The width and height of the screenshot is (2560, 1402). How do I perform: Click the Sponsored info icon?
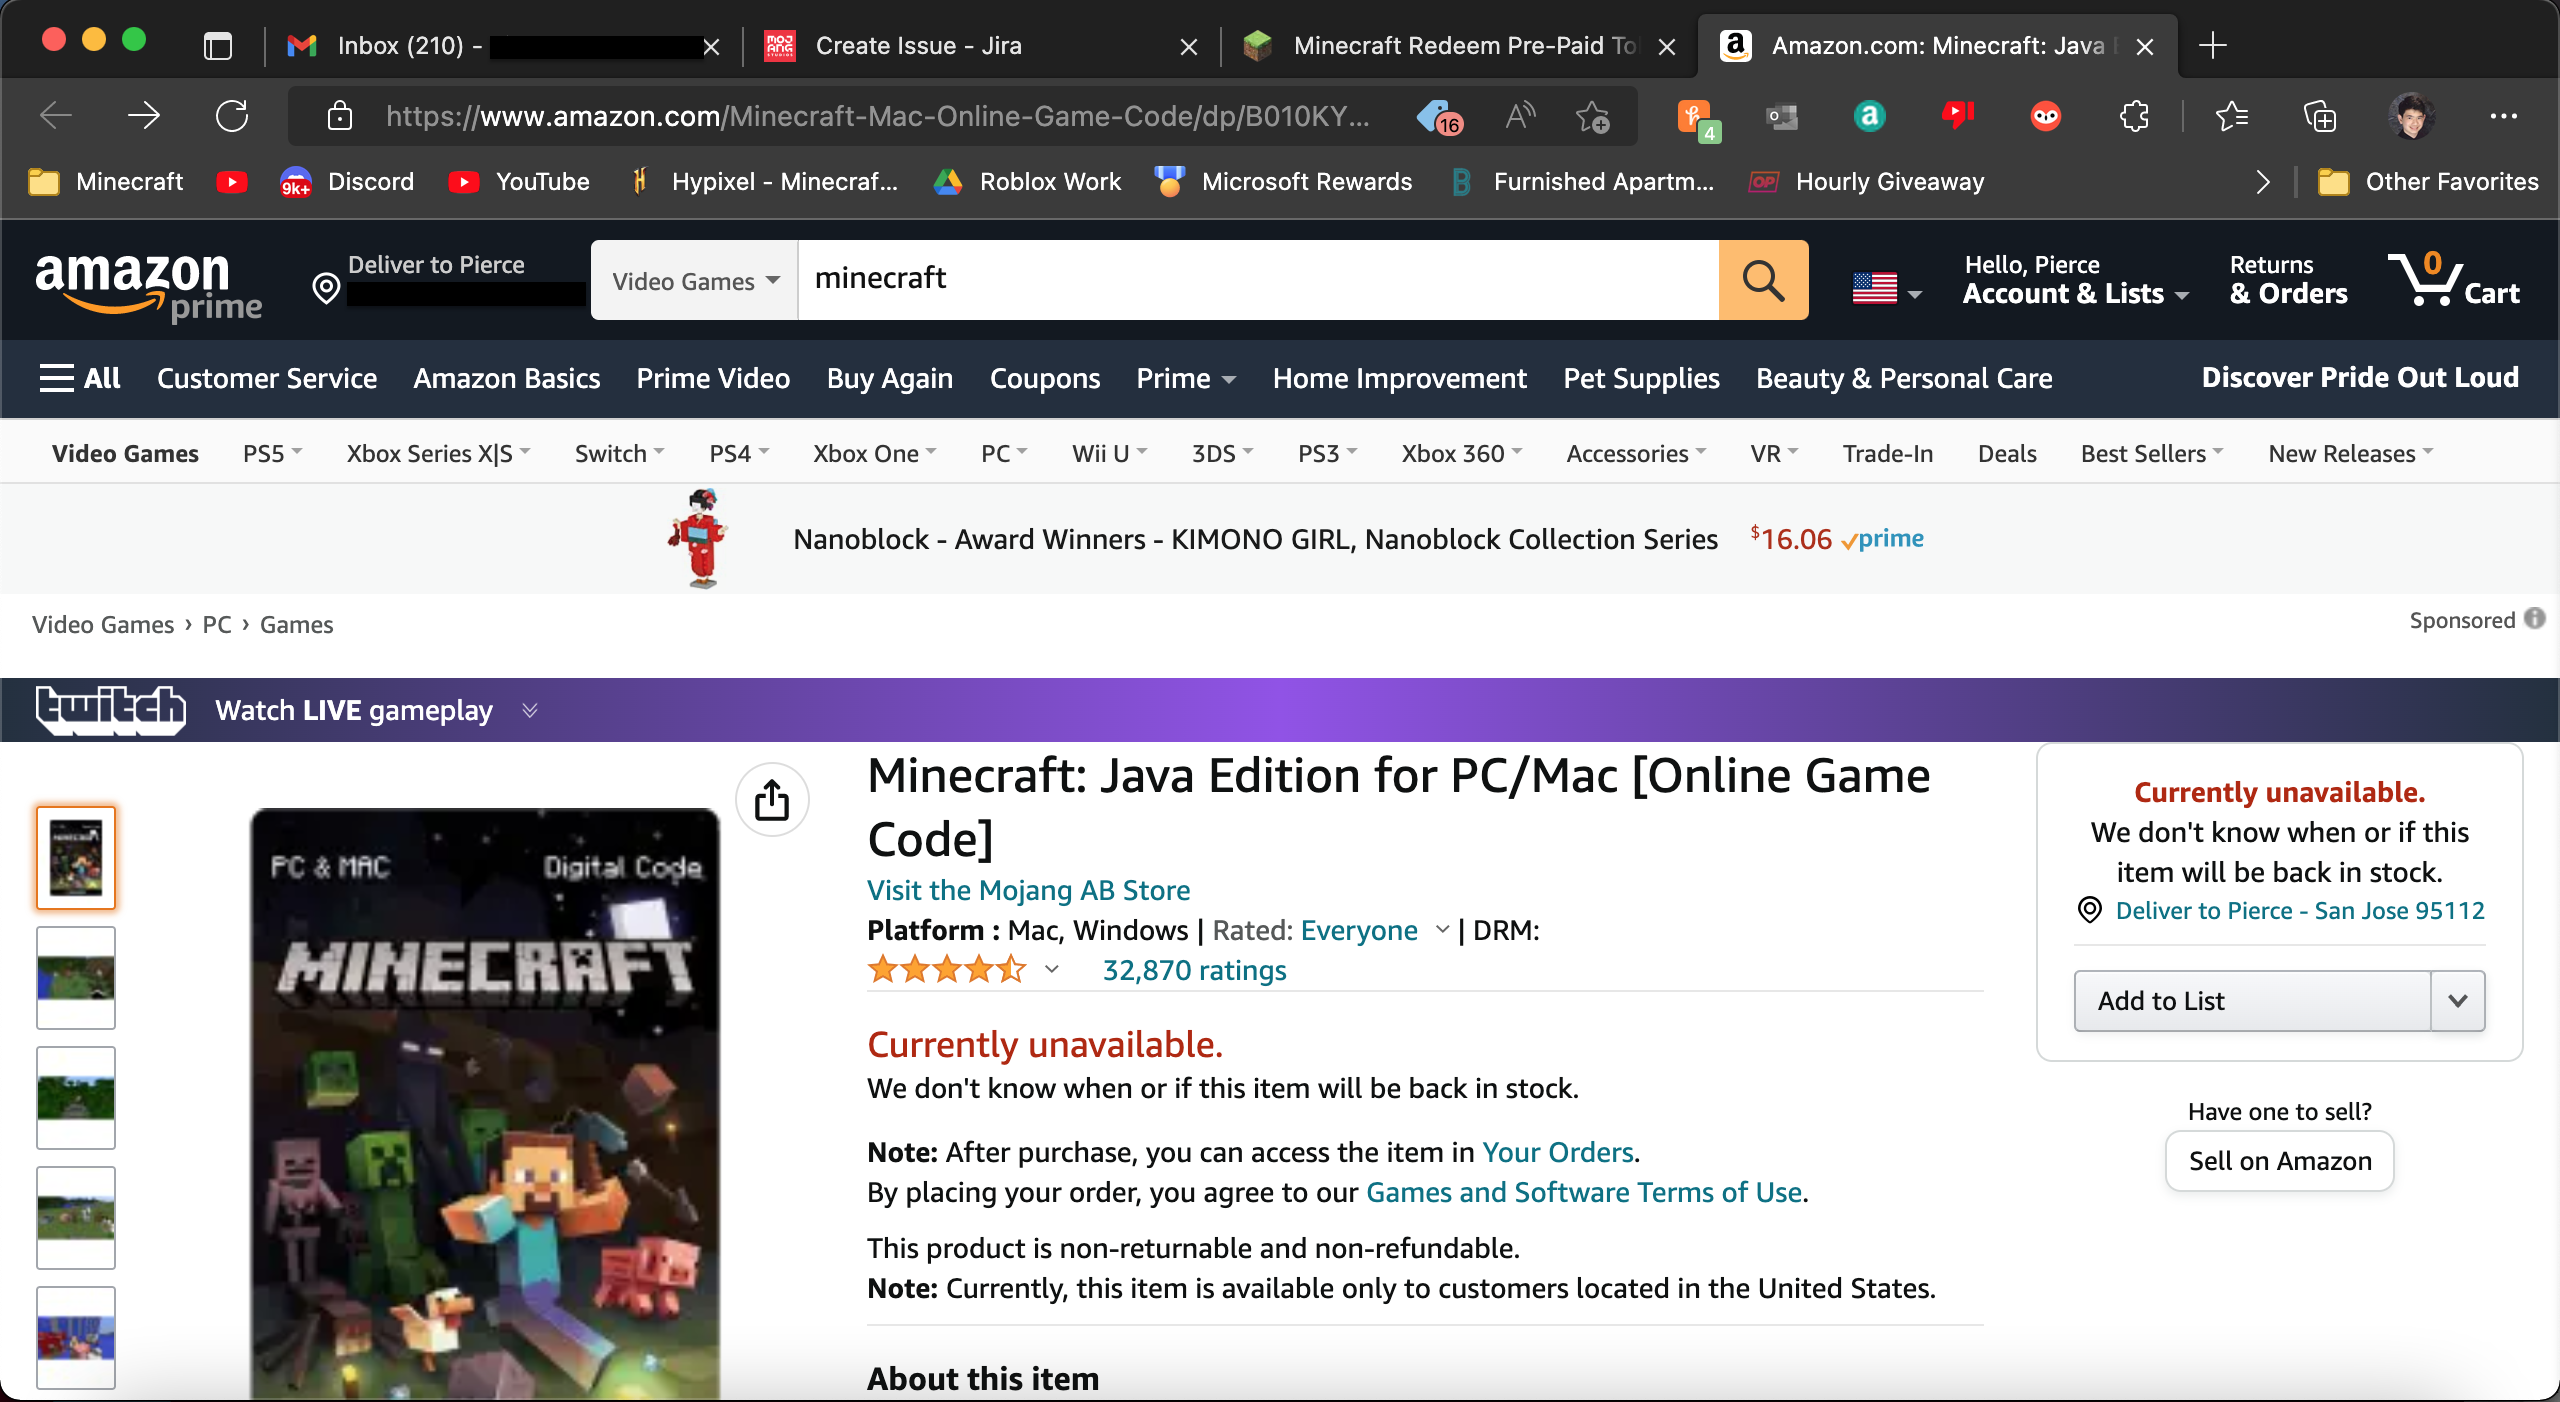[2535, 619]
